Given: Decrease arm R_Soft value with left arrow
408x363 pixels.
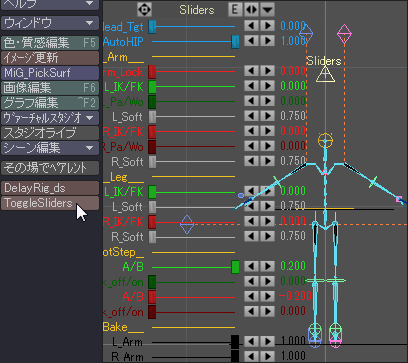Looking at the screenshot, I should 251,161.
